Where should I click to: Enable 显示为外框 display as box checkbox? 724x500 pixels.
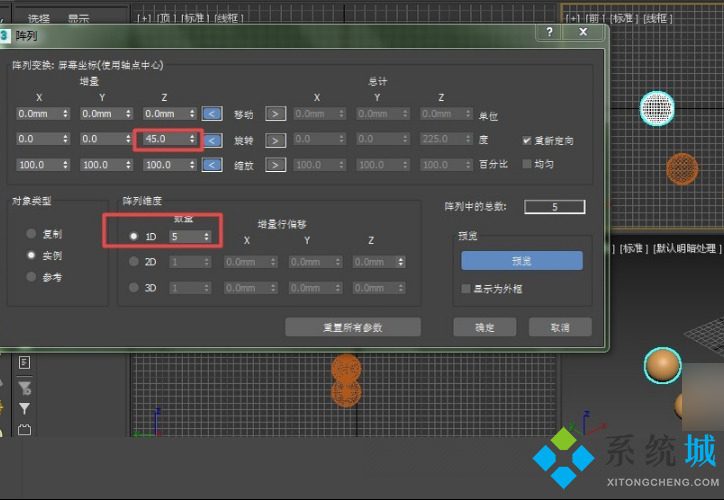pos(466,289)
